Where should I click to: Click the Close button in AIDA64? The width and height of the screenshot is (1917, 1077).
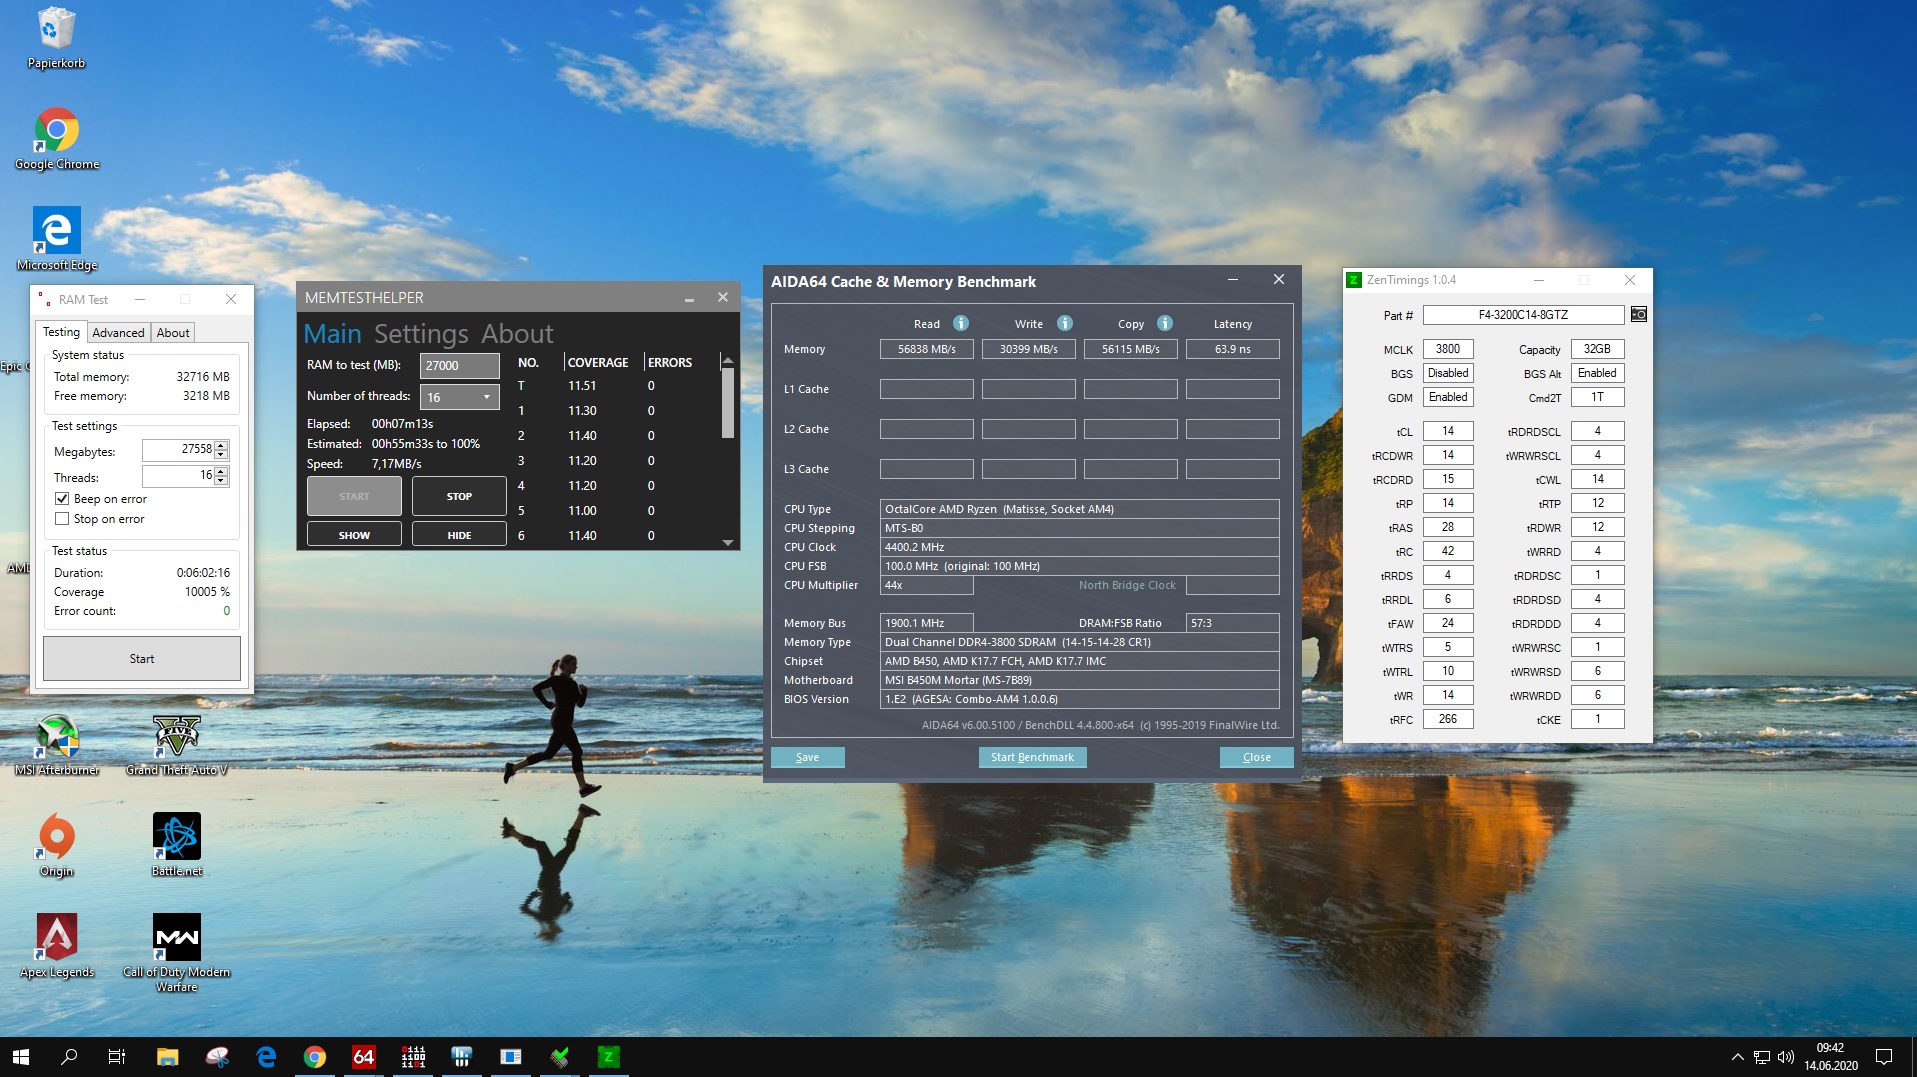[x=1257, y=757]
